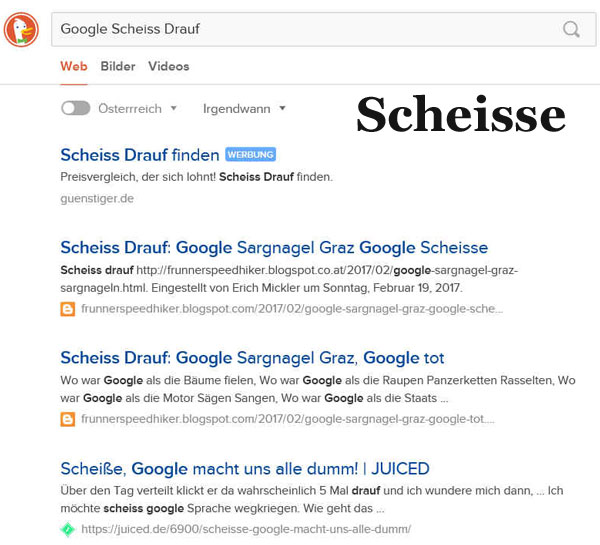Toggle the Österreich region switch
Viewport: 600px width, 545px height.
(x=75, y=108)
